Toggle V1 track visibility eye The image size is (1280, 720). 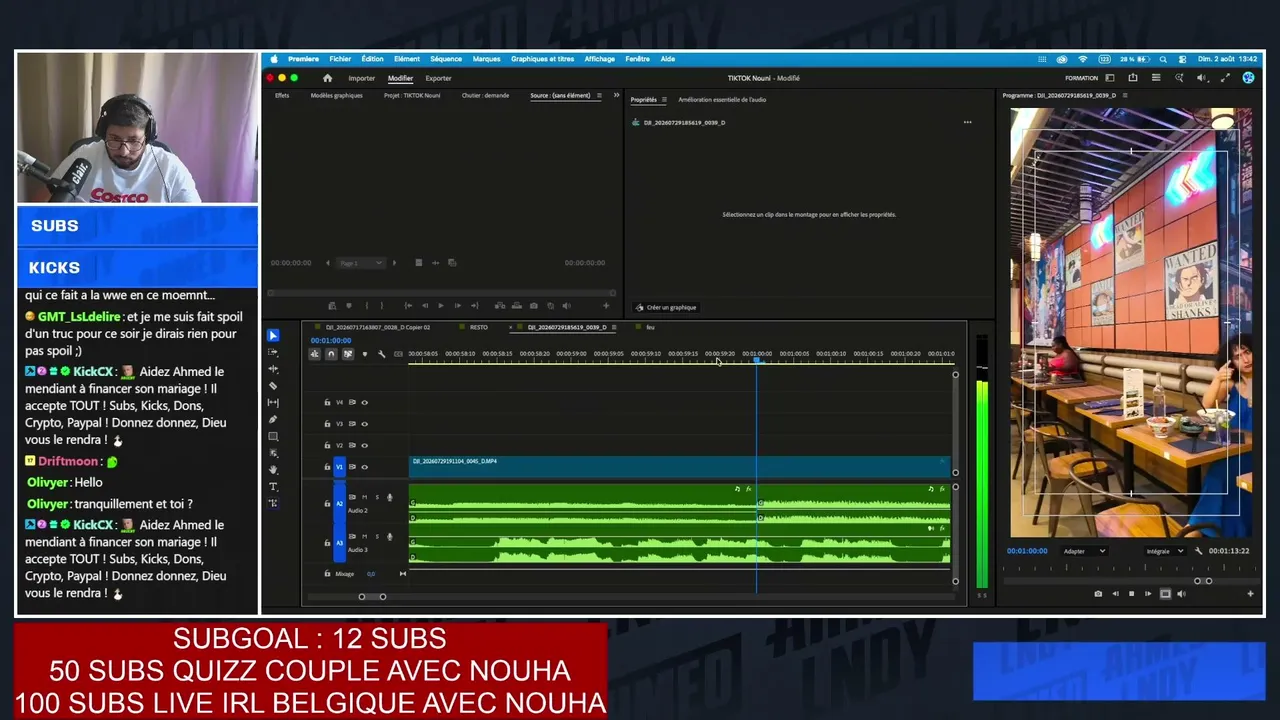click(x=364, y=467)
